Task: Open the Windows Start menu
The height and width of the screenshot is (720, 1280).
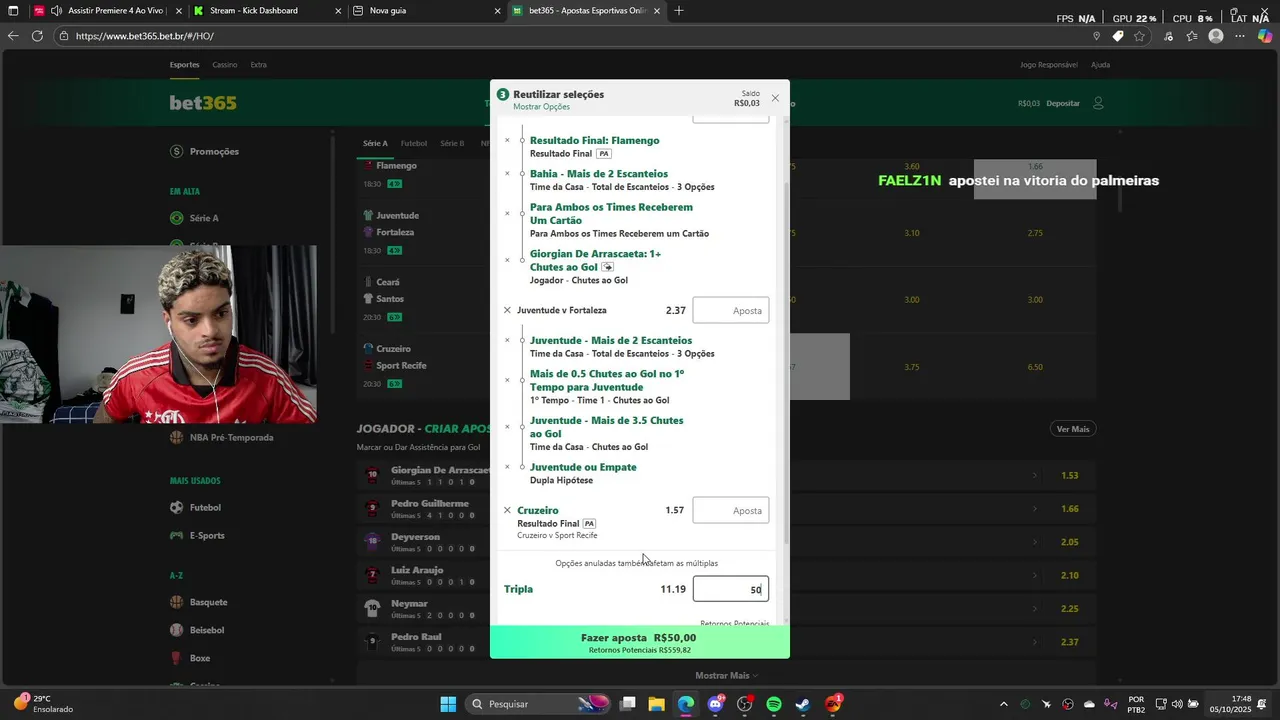Action: point(448,704)
